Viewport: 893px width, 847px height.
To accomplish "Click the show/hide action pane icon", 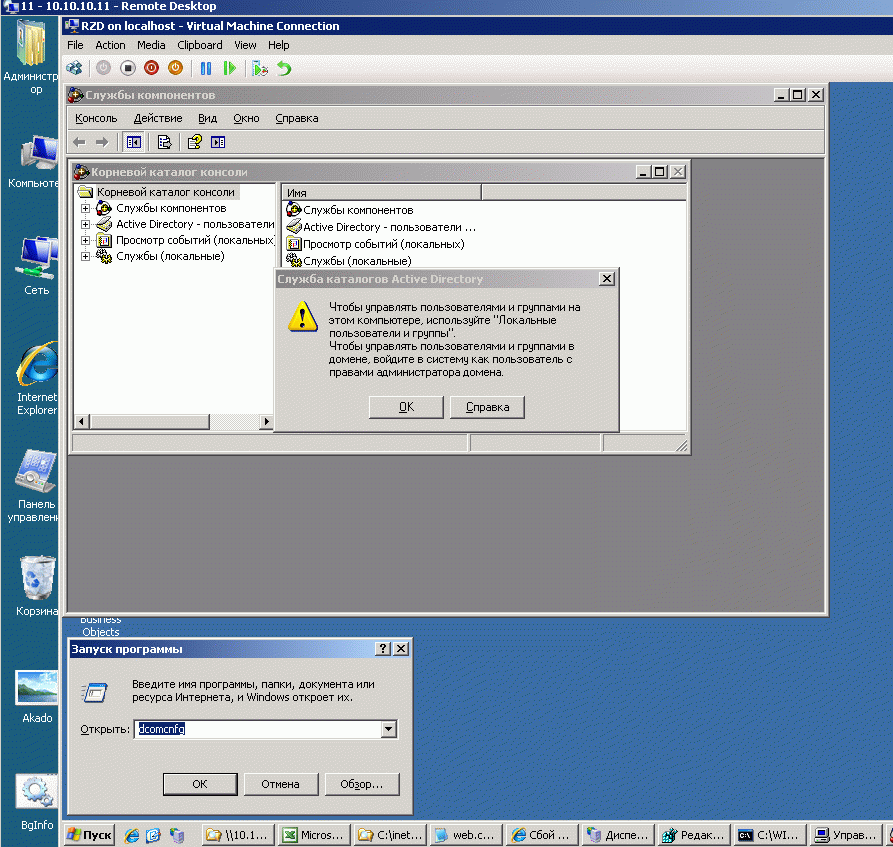I will point(218,142).
